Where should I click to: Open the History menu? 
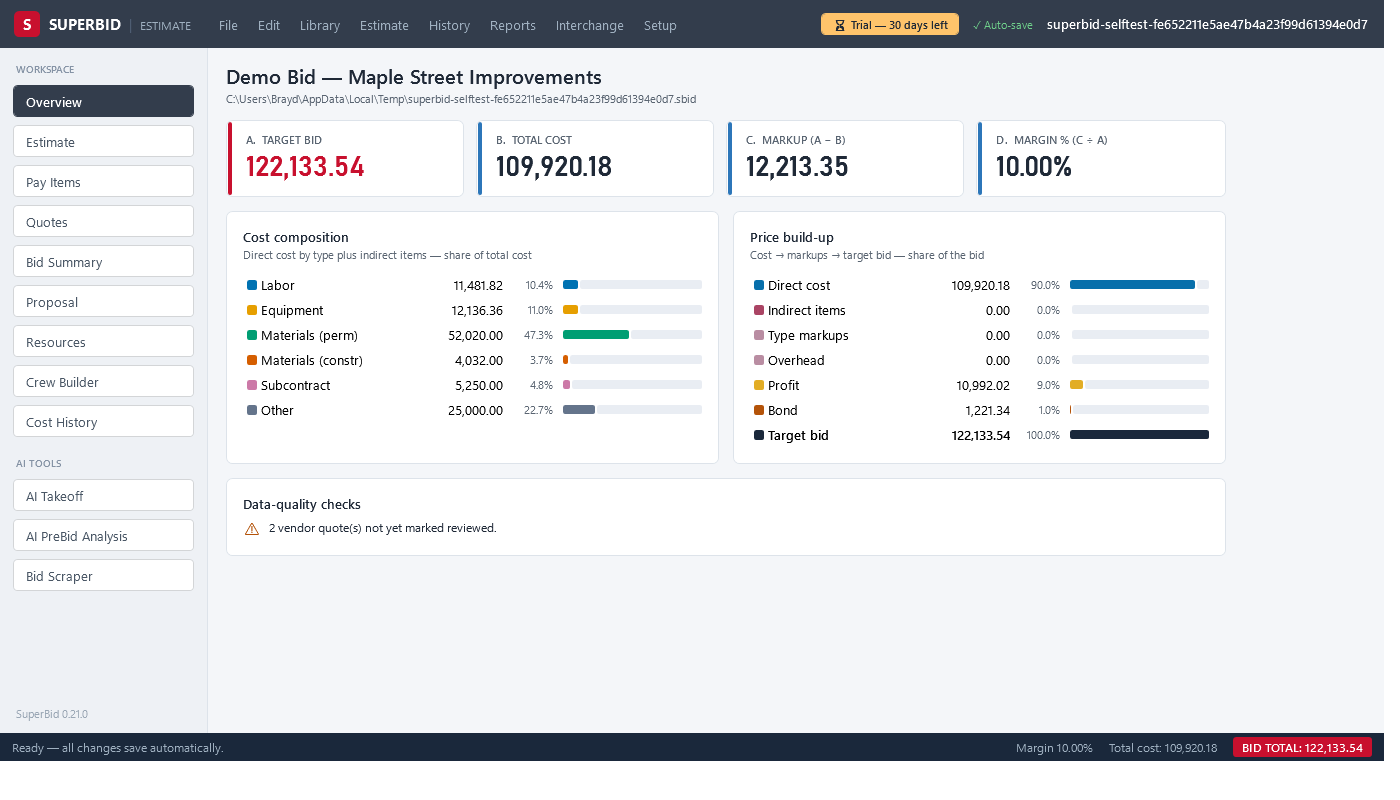(x=449, y=25)
